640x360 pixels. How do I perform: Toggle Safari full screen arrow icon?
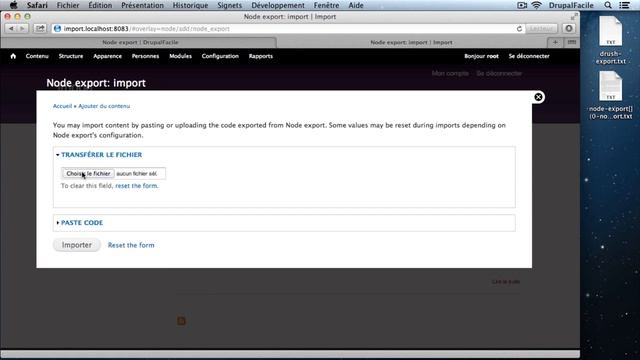coord(574,17)
